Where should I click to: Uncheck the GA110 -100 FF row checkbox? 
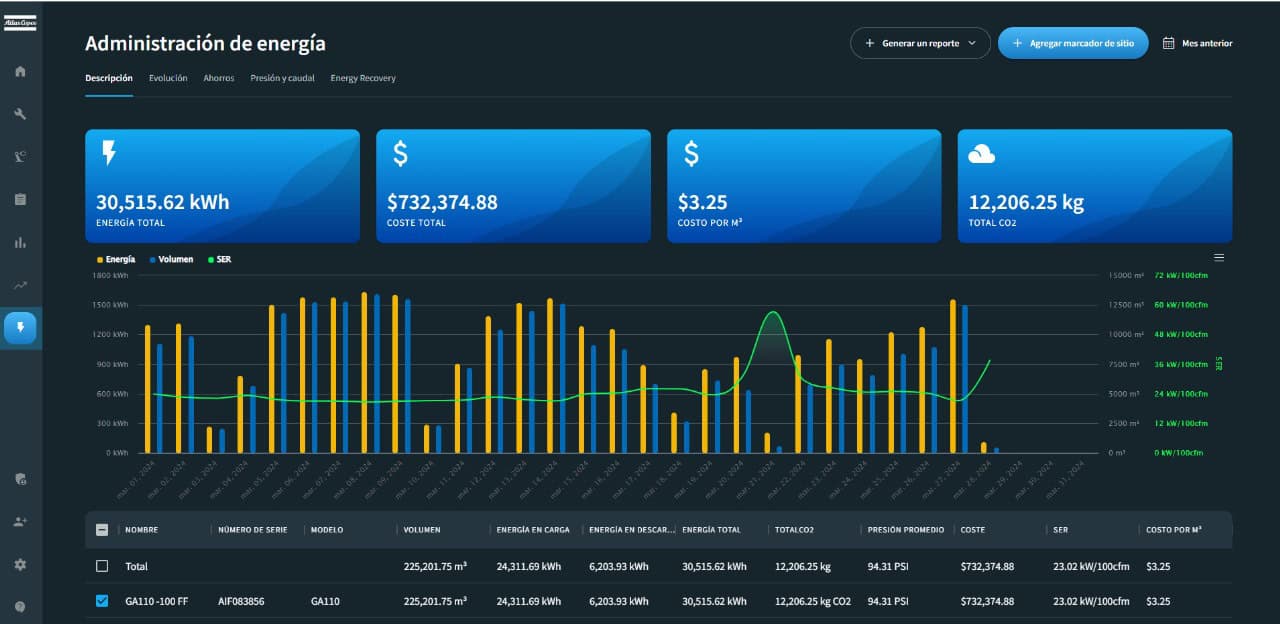point(102,601)
